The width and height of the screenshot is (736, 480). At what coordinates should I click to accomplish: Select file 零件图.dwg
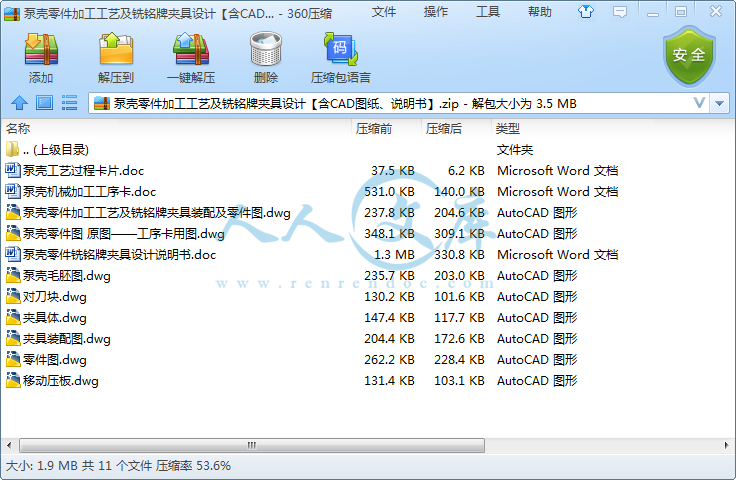(x=54, y=359)
